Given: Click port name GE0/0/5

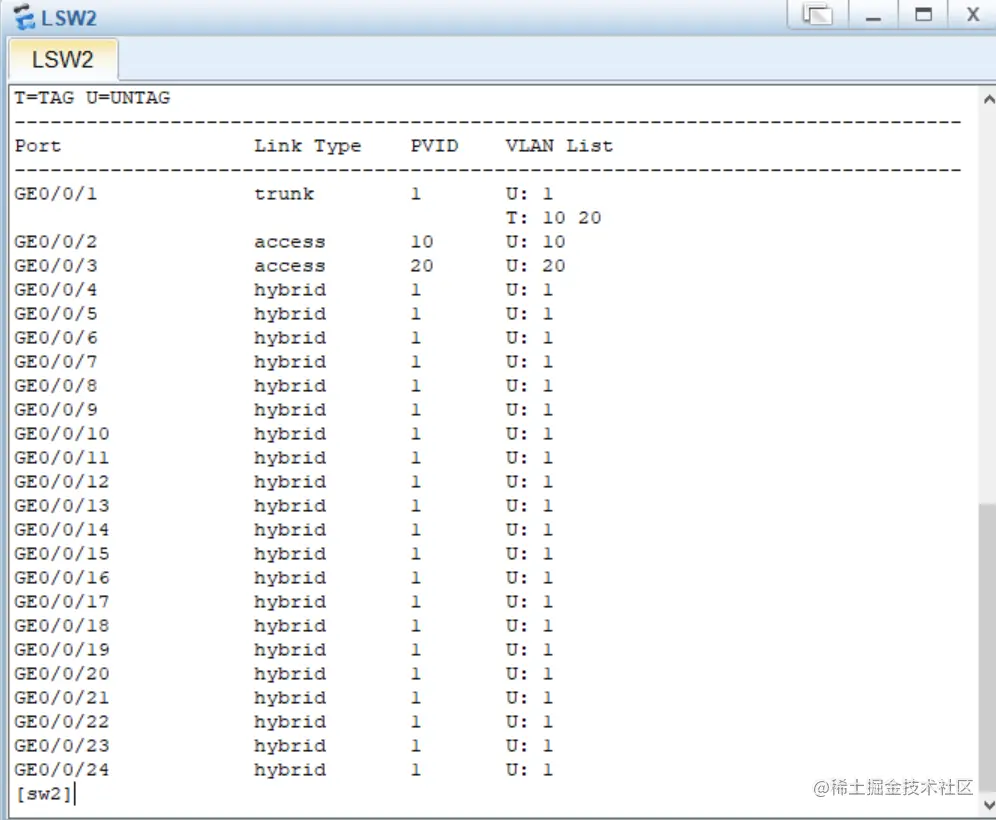Looking at the screenshot, I should 56,314.
